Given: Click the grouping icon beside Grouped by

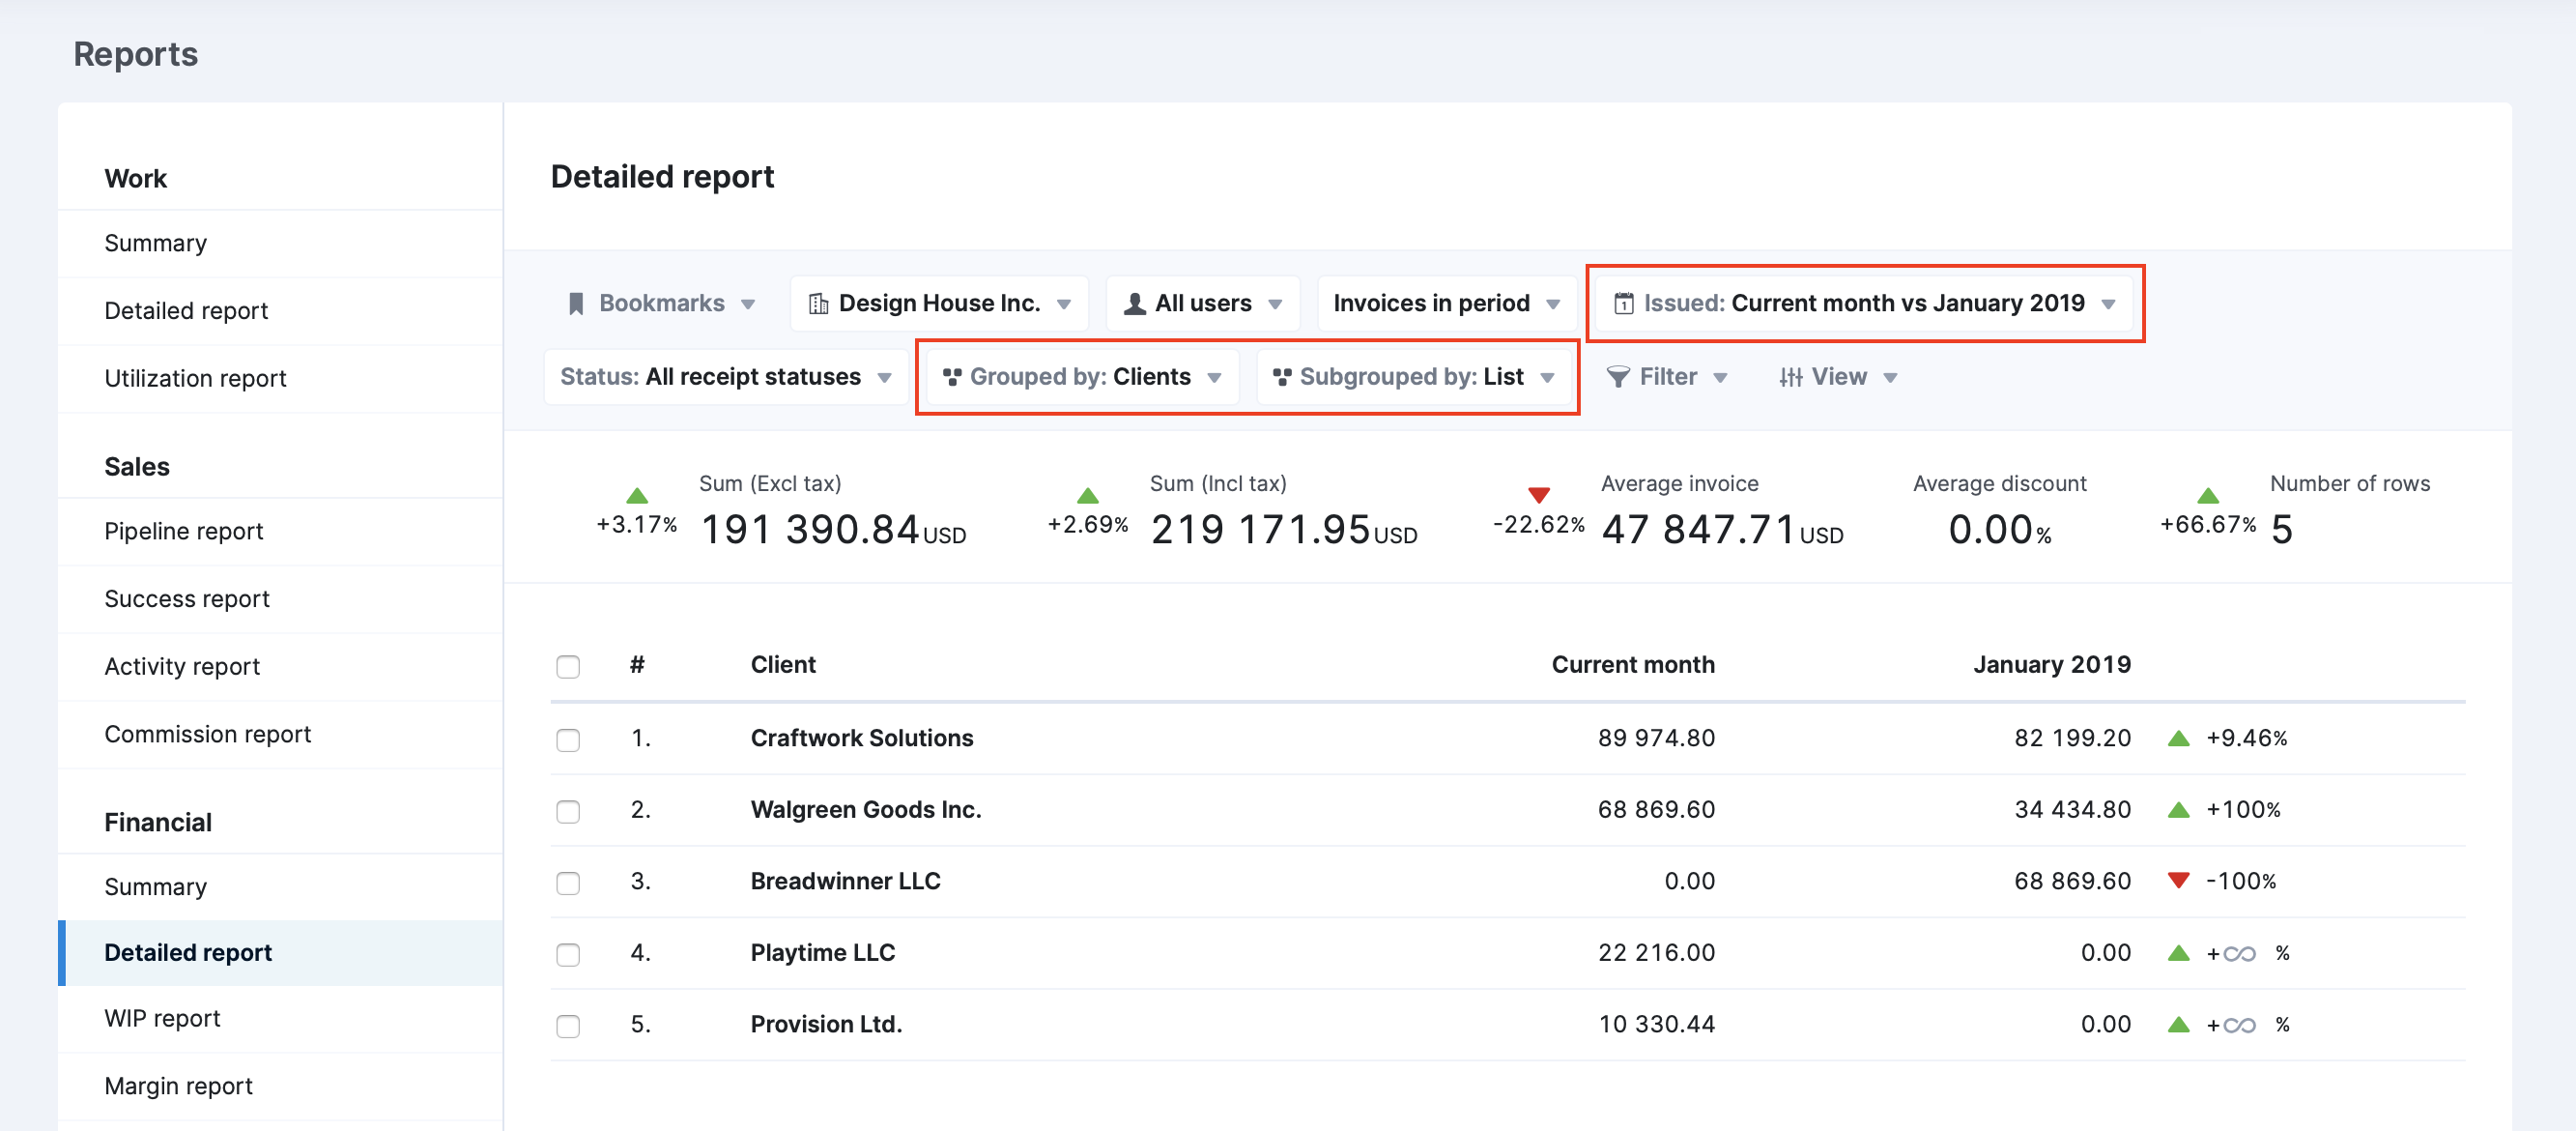Looking at the screenshot, I should [x=952, y=377].
